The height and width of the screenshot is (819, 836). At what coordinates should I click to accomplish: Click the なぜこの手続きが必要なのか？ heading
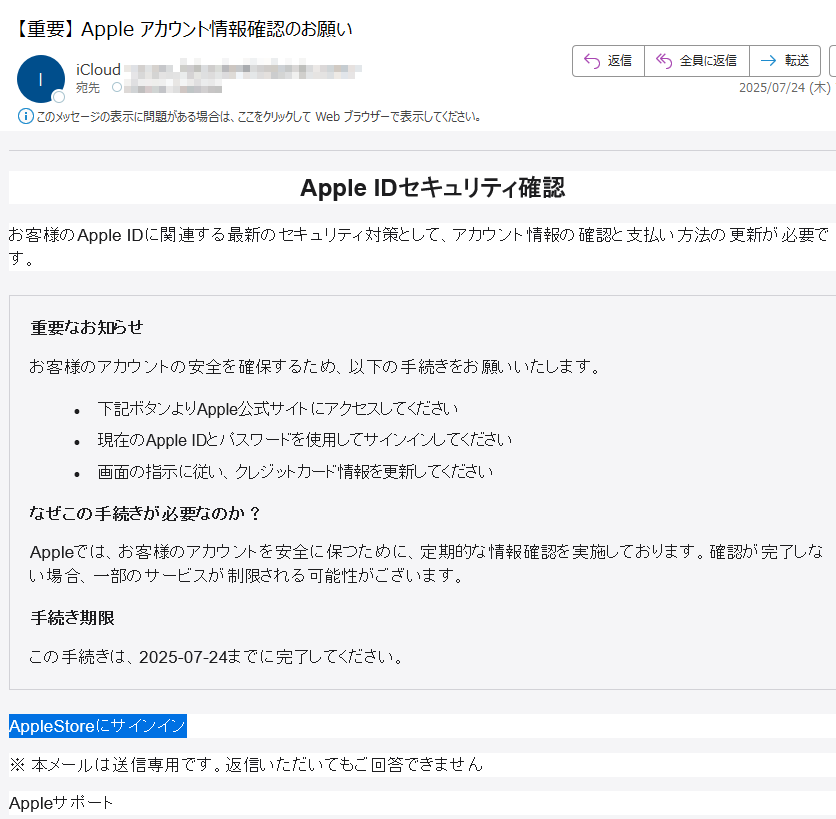click(145, 513)
